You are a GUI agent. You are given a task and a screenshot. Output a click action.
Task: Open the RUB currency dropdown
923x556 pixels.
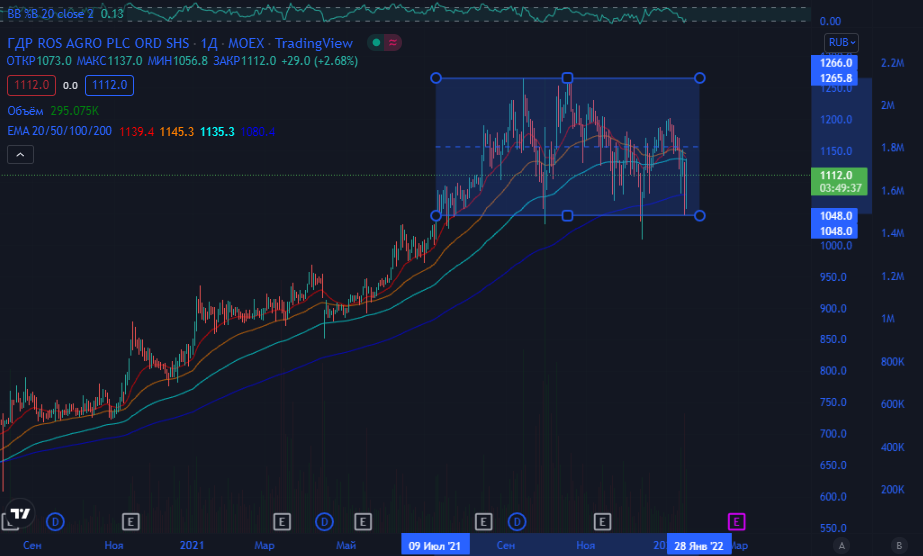click(841, 42)
